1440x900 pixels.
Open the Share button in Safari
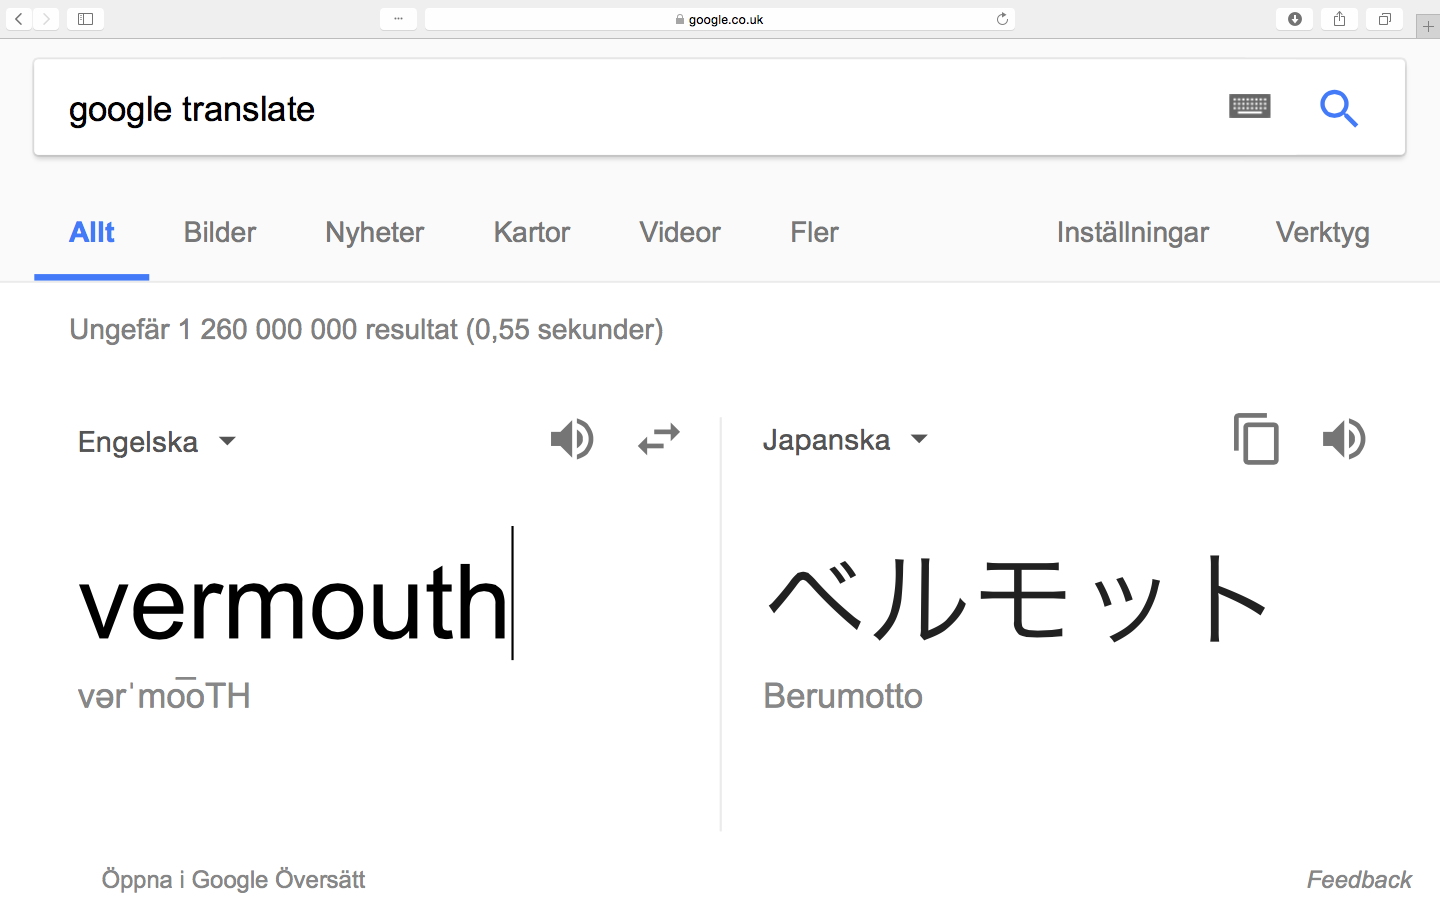tap(1339, 19)
